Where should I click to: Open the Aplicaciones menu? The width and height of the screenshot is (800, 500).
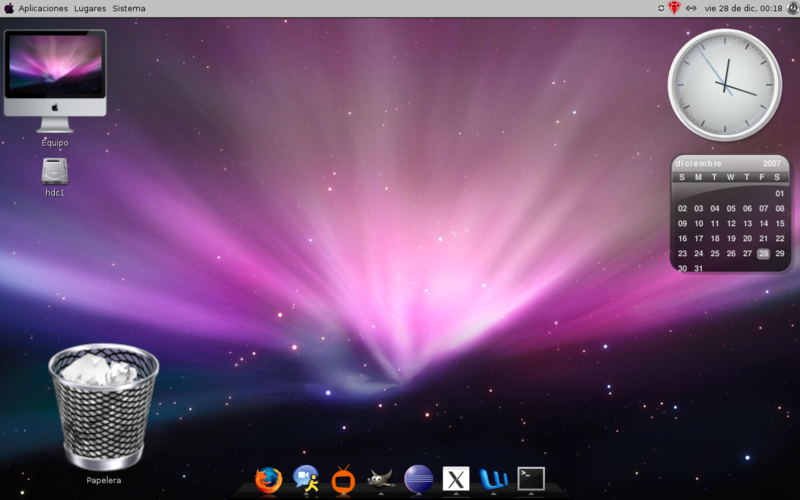(43, 8)
